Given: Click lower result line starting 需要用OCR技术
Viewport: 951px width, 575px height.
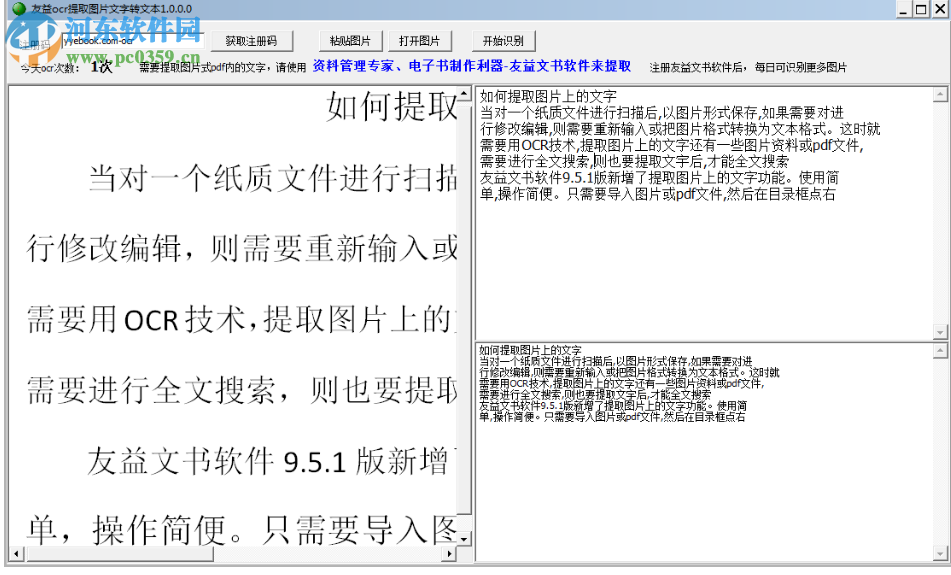Looking at the screenshot, I should tap(621, 383).
